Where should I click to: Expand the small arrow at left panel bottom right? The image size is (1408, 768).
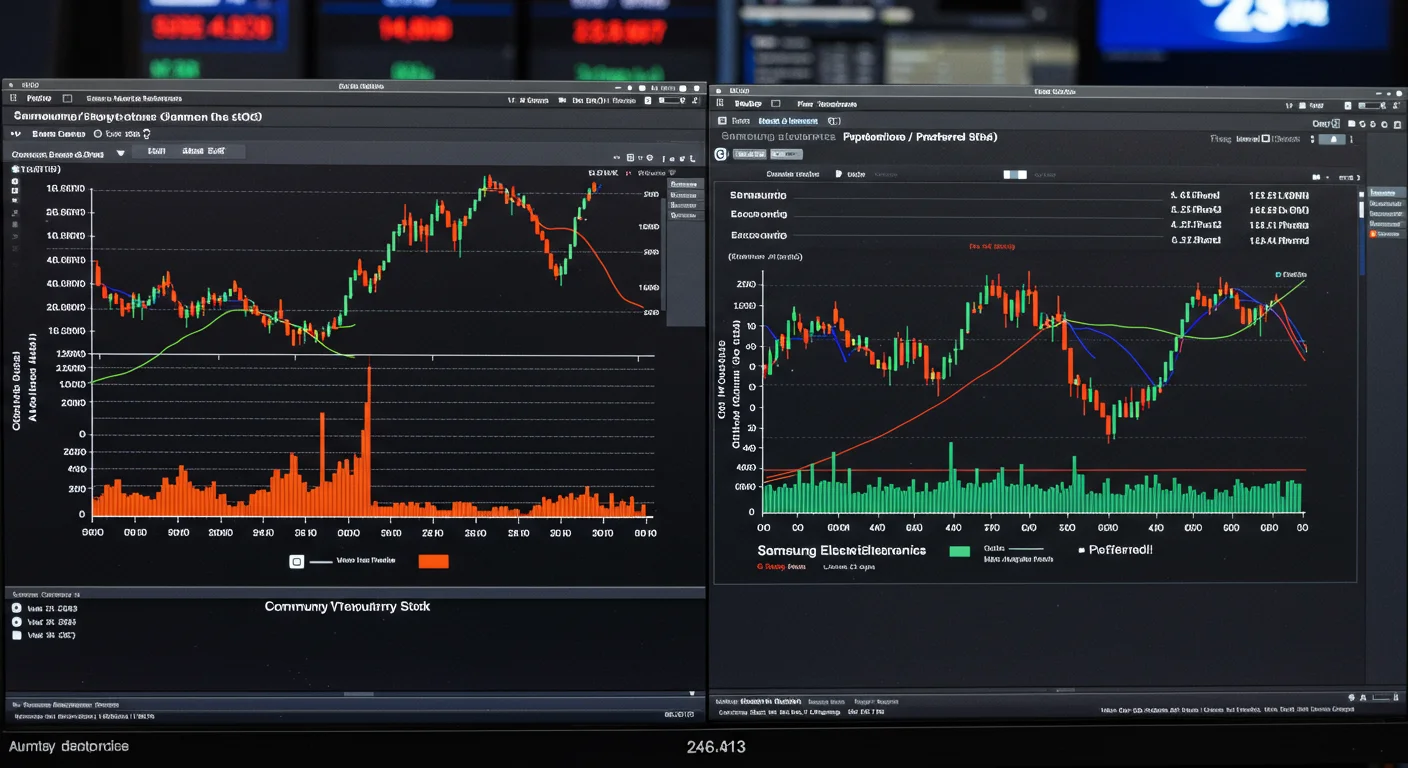click(691, 693)
